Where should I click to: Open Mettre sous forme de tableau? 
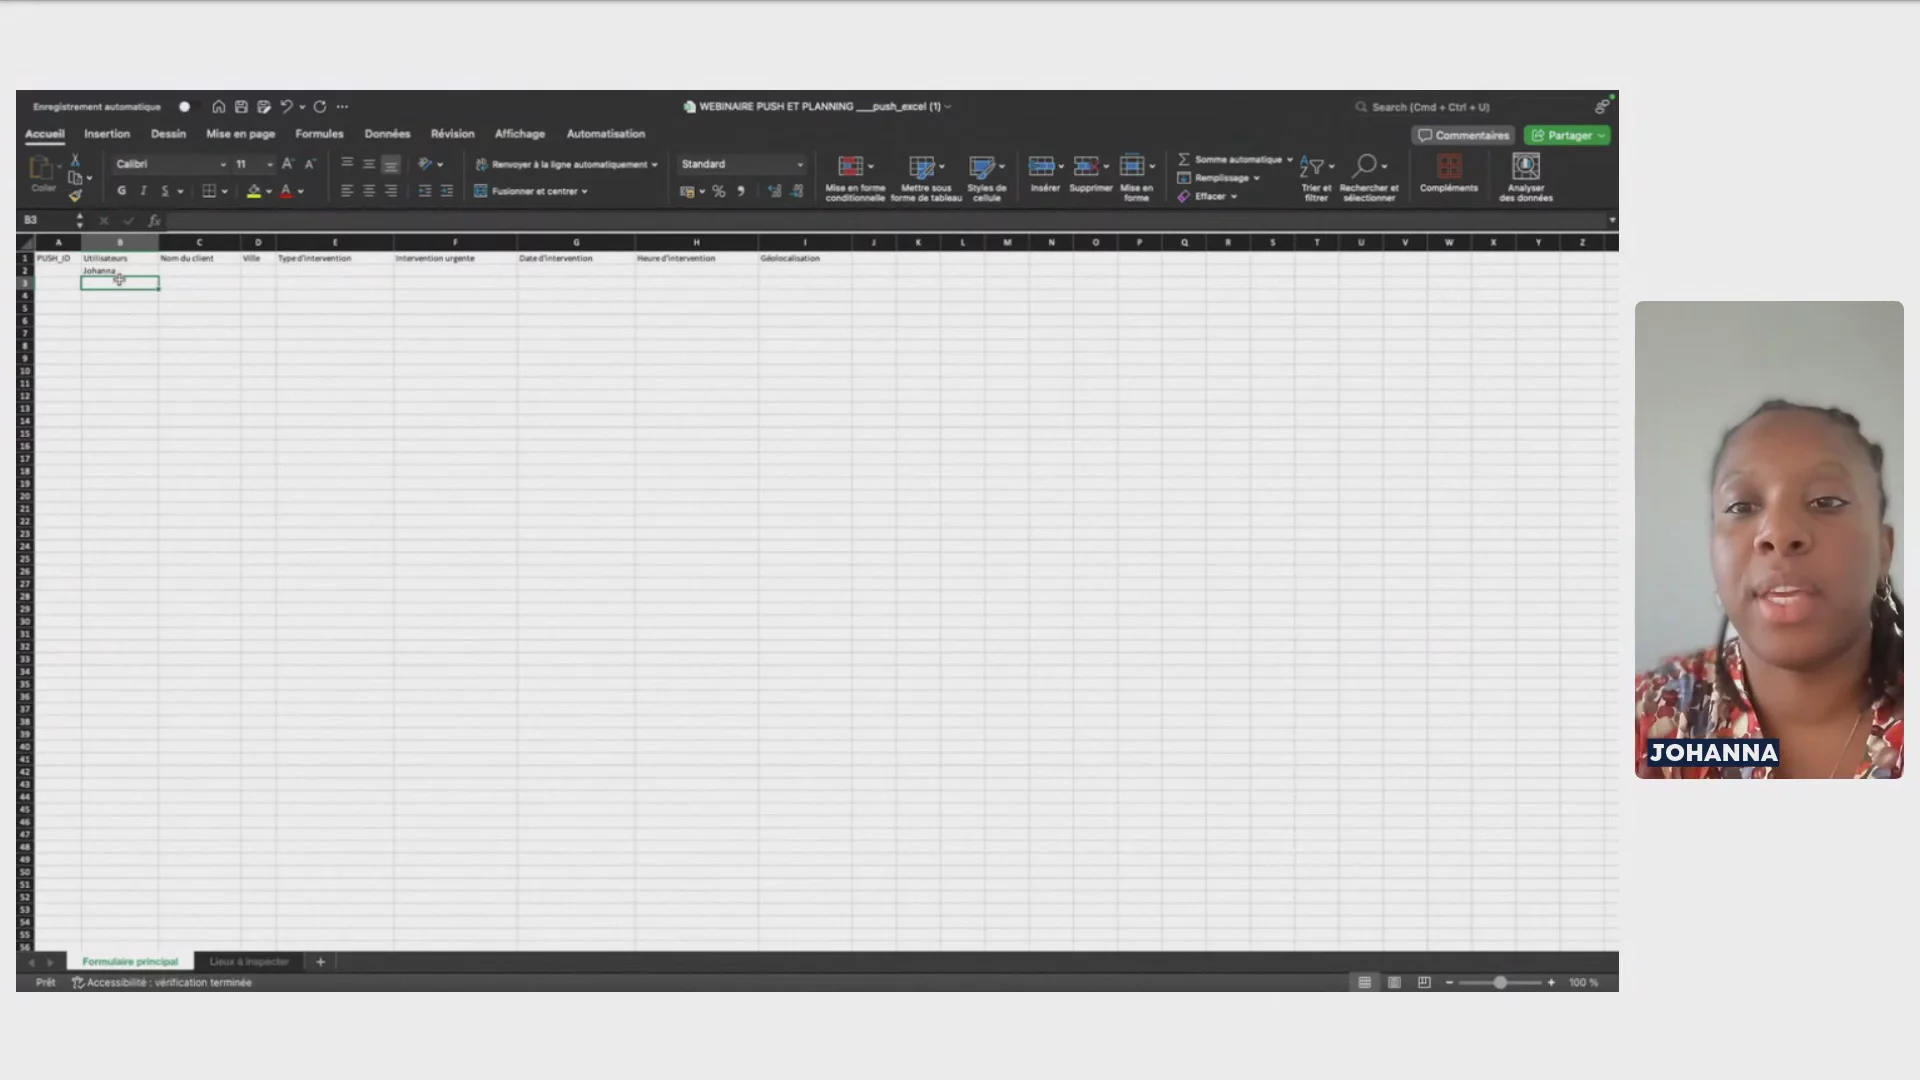click(926, 179)
